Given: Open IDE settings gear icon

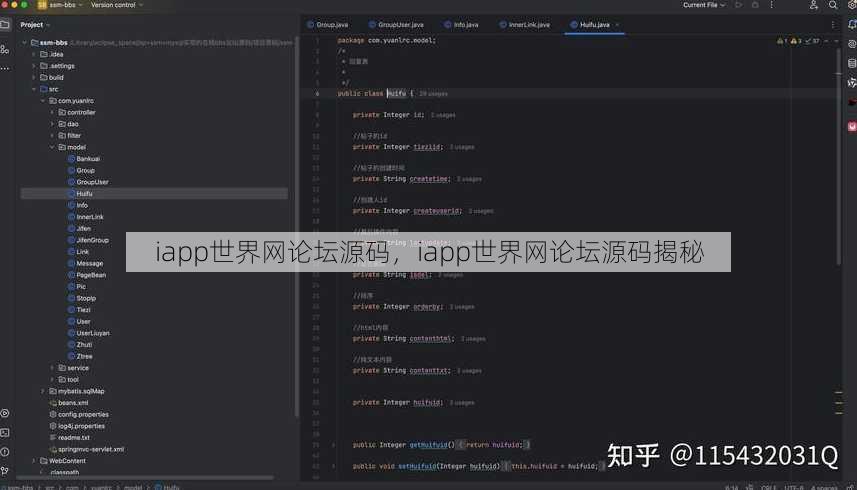Looking at the screenshot, I should 852,5.
